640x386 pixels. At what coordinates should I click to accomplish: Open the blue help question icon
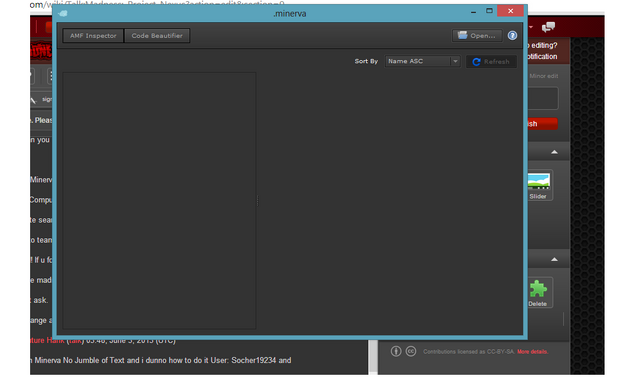512,36
